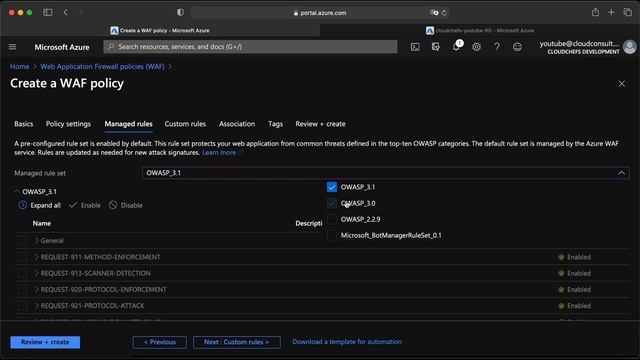The image size is (640, 360).
Task: Expand the General rule group chevron
Action: (36, 240)
